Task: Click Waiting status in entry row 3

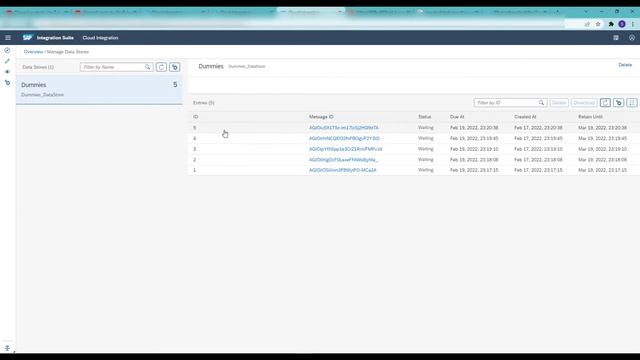Action: pyautogui.click(x=426, y=149)
